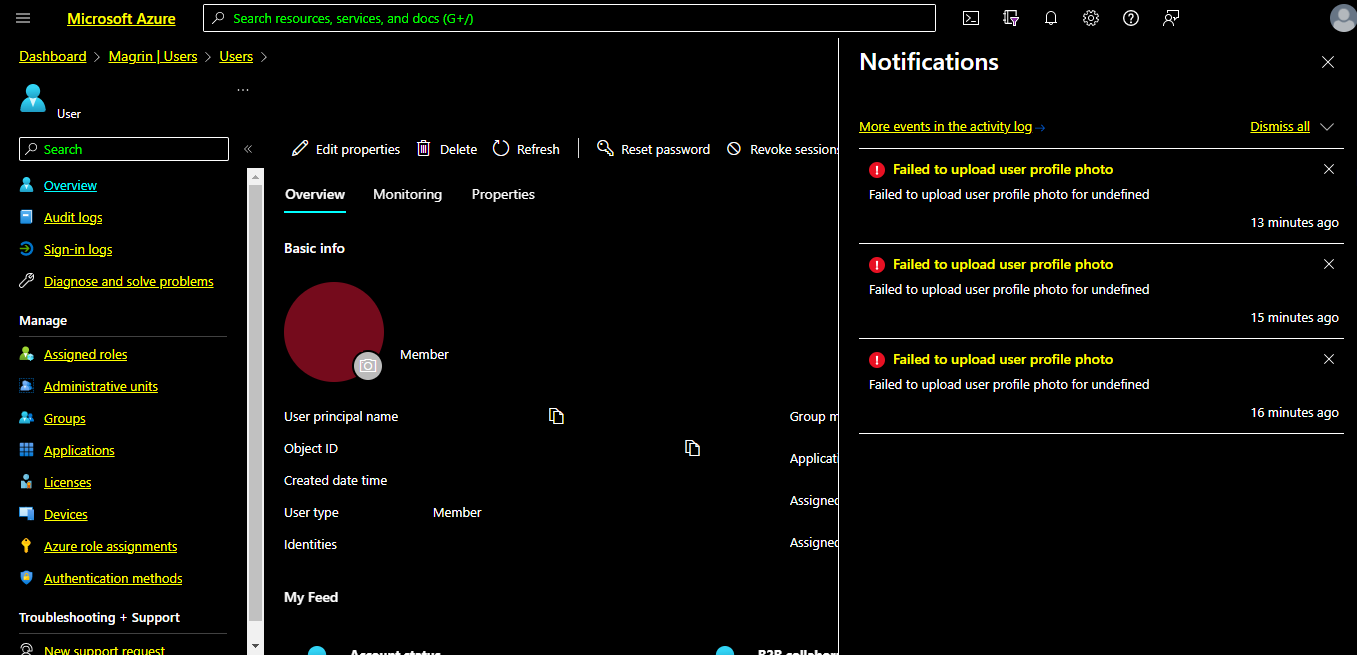
Task: Open the notifications bell icon
Action: tap(1050, 18)
